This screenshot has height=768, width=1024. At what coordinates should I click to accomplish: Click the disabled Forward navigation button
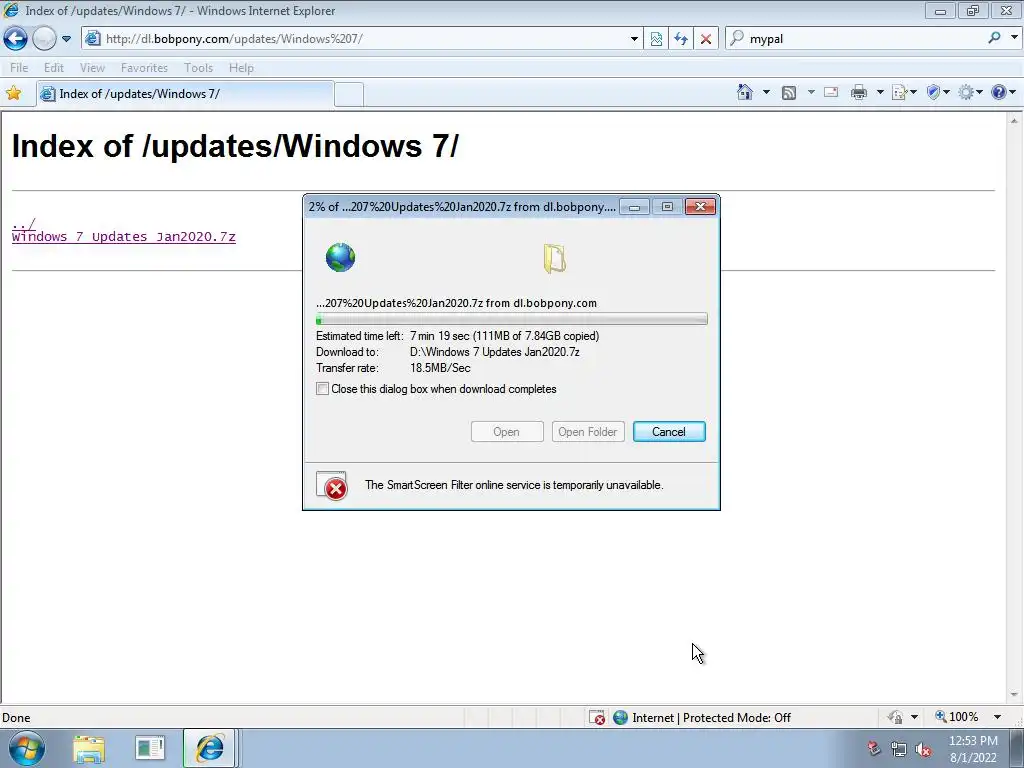[44, 39]
